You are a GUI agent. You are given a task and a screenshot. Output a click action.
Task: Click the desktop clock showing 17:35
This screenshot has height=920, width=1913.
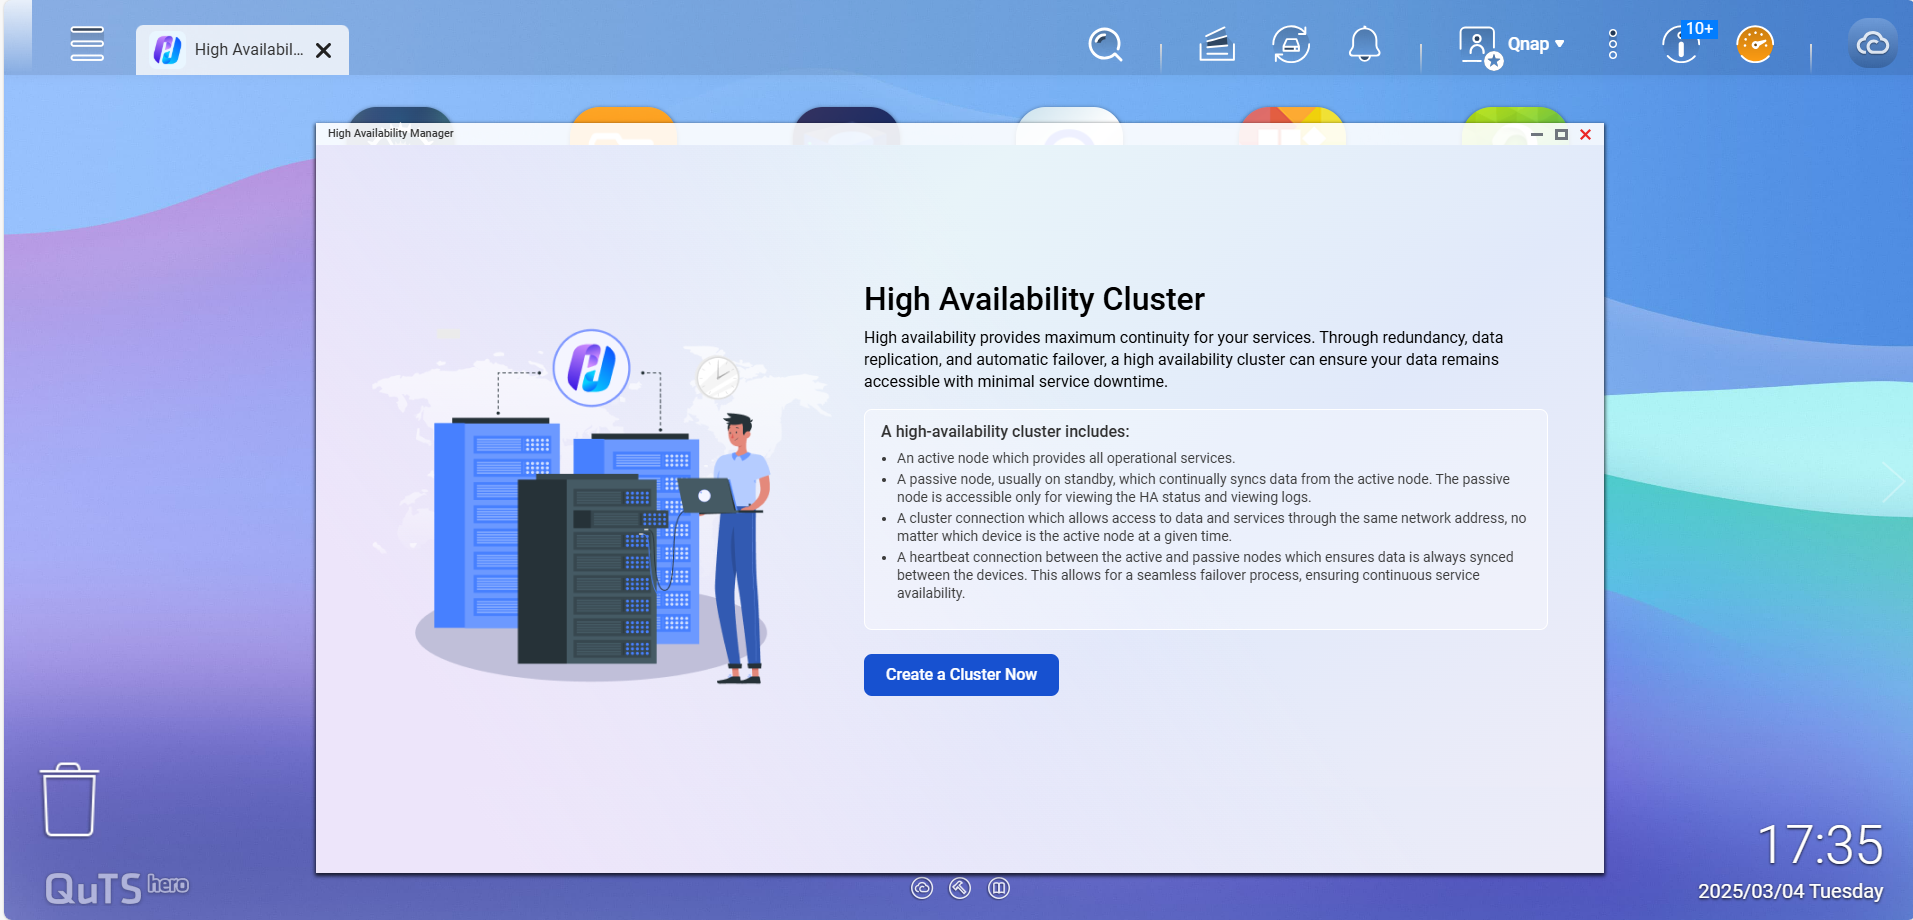pyautogui.click(x=1820, y=845)
